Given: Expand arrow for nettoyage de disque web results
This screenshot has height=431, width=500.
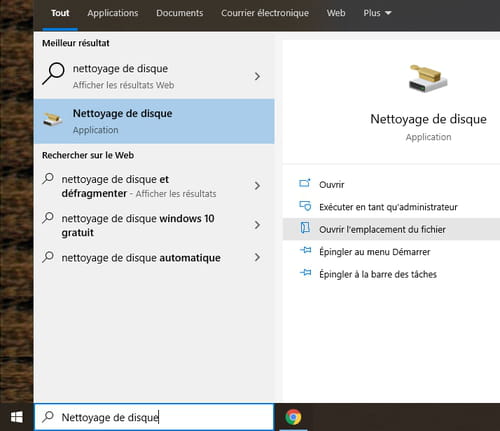Looking at the screenshot, I should [x=257, y=76].
